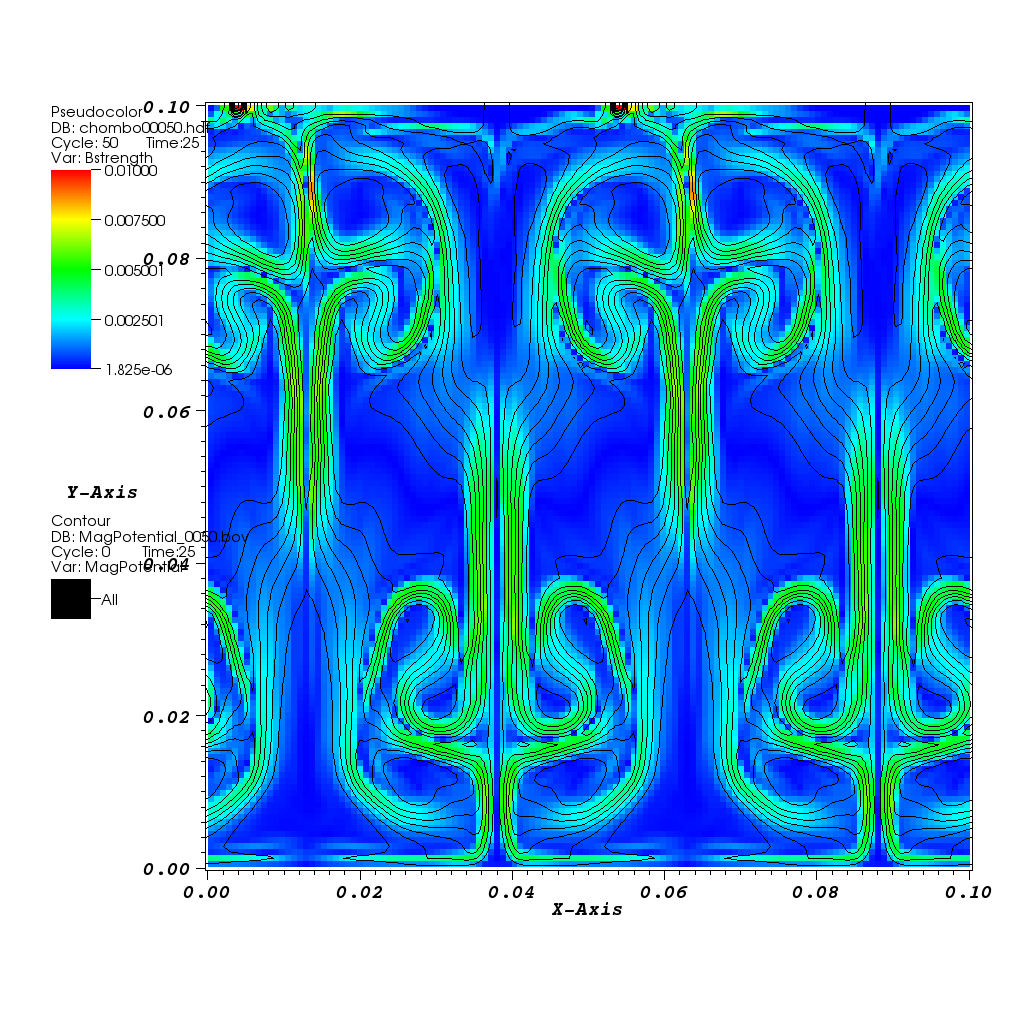Viewport: 1024px width, 1024px height.
Task: Click 'Cycle: 0' in the Contour legend
Action: pyautogui.click(x=81, y=552)
